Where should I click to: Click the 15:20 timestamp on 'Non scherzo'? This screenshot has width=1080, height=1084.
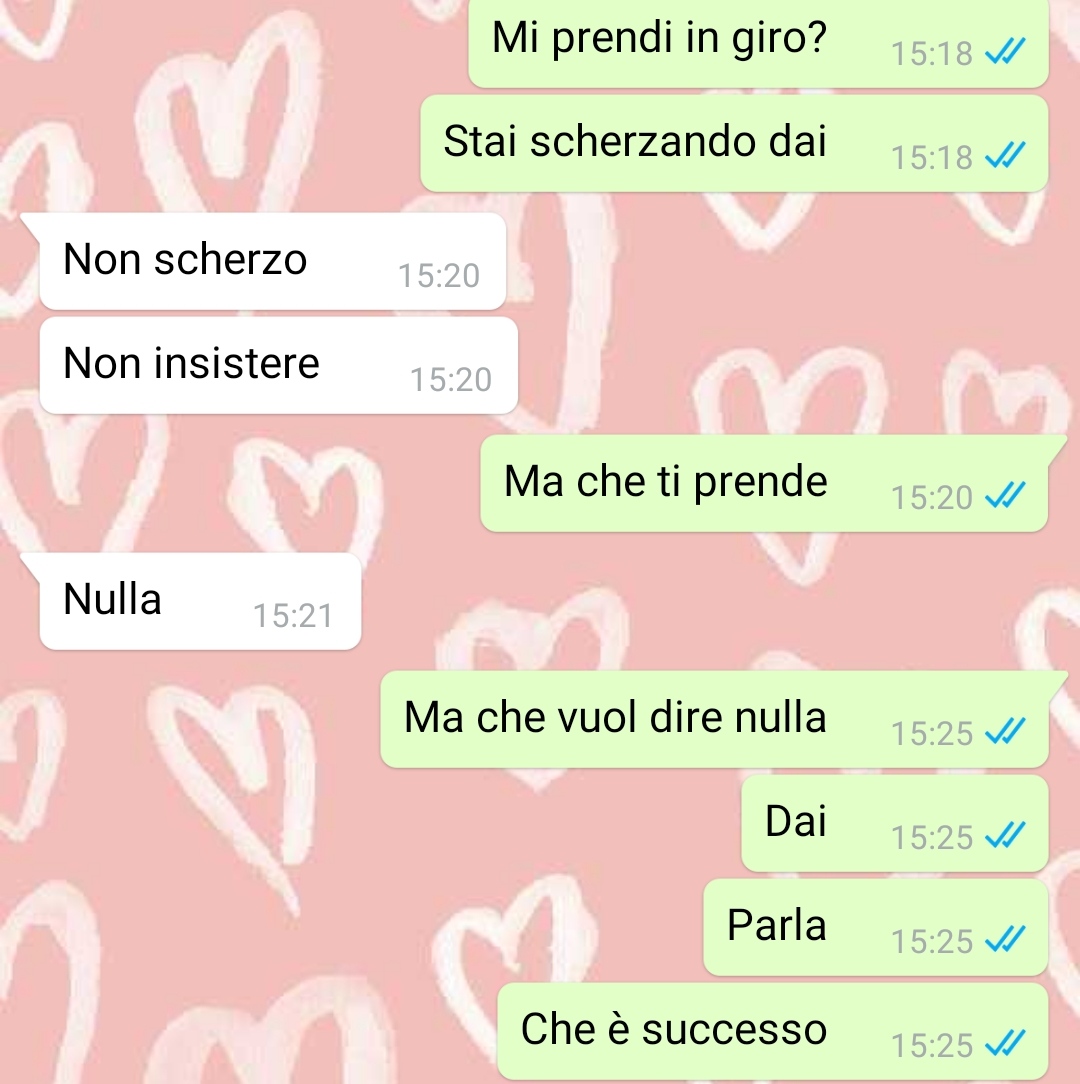[x=438, y=275]
